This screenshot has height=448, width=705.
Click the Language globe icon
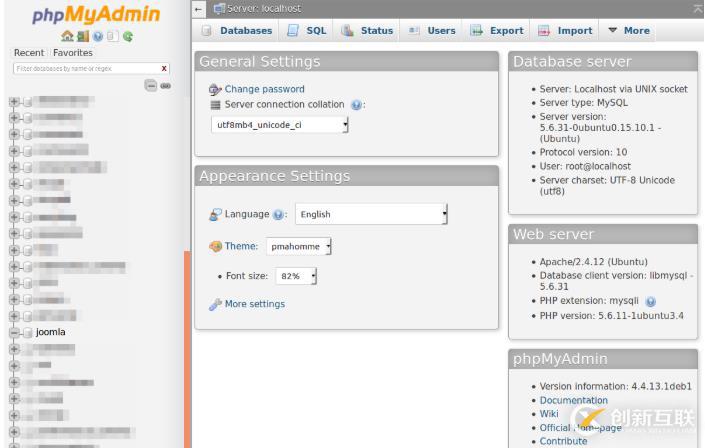tap(215, 215)
